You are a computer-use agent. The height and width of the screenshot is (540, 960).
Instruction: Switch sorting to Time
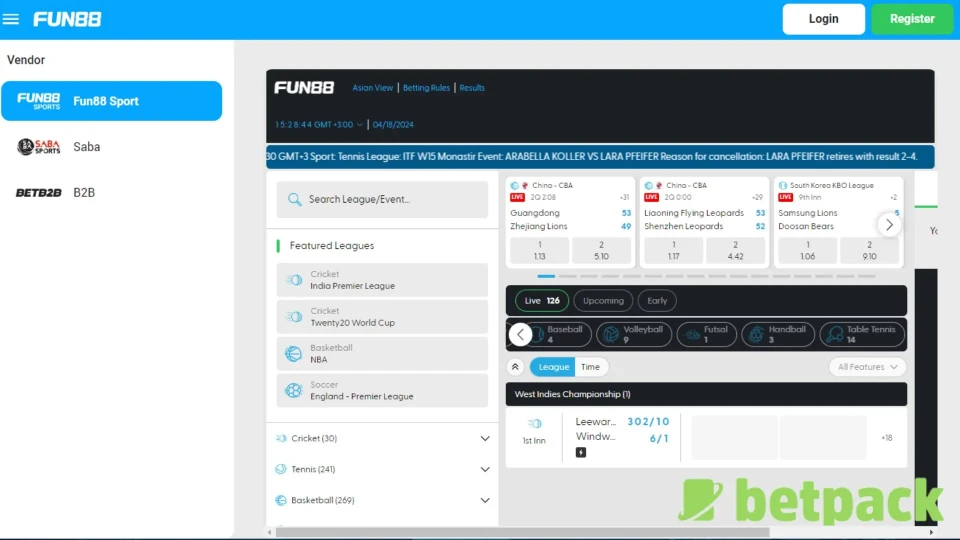tap(591, 367)
